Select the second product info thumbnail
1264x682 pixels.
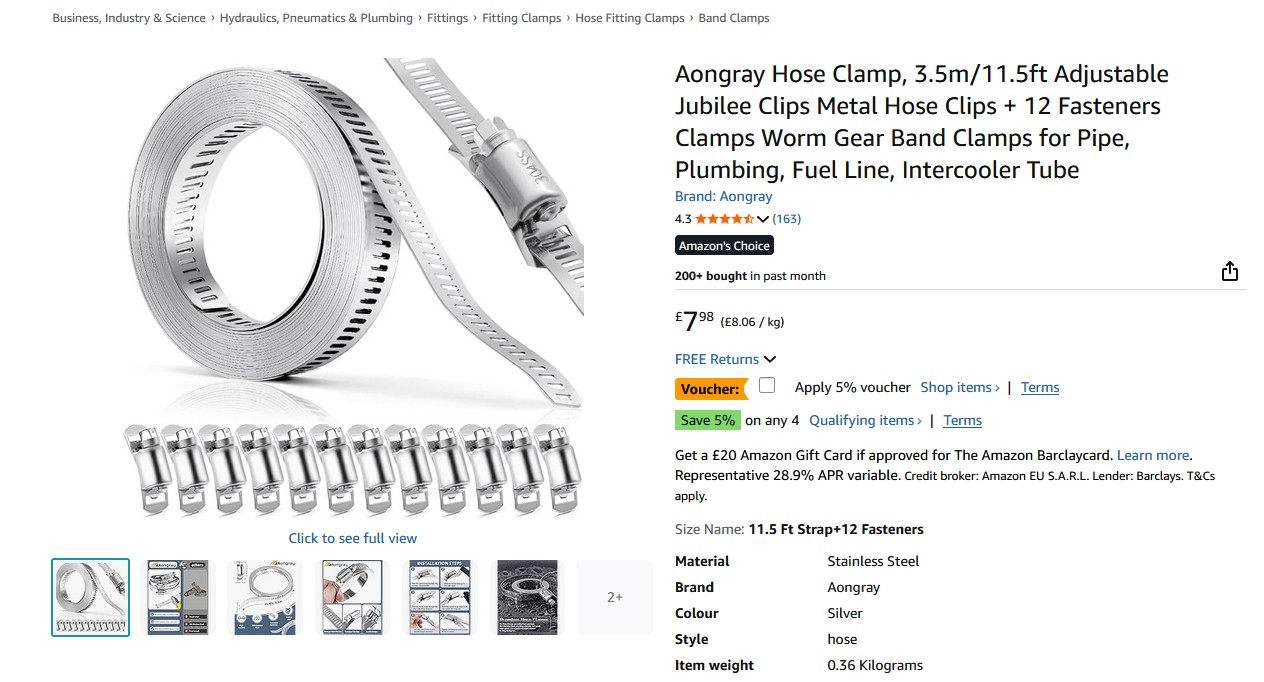coord(178,597)
